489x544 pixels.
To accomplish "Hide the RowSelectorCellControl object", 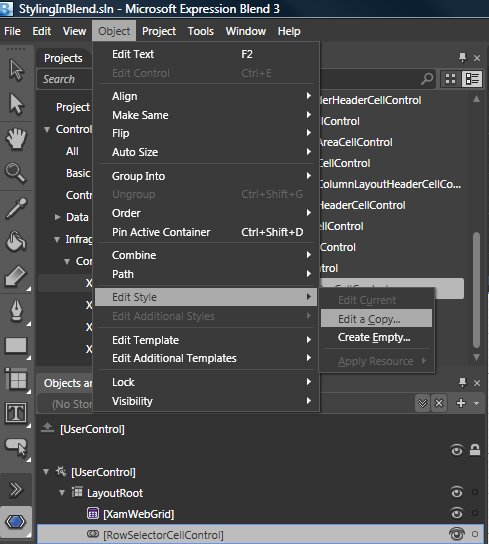I will point(457,534).
